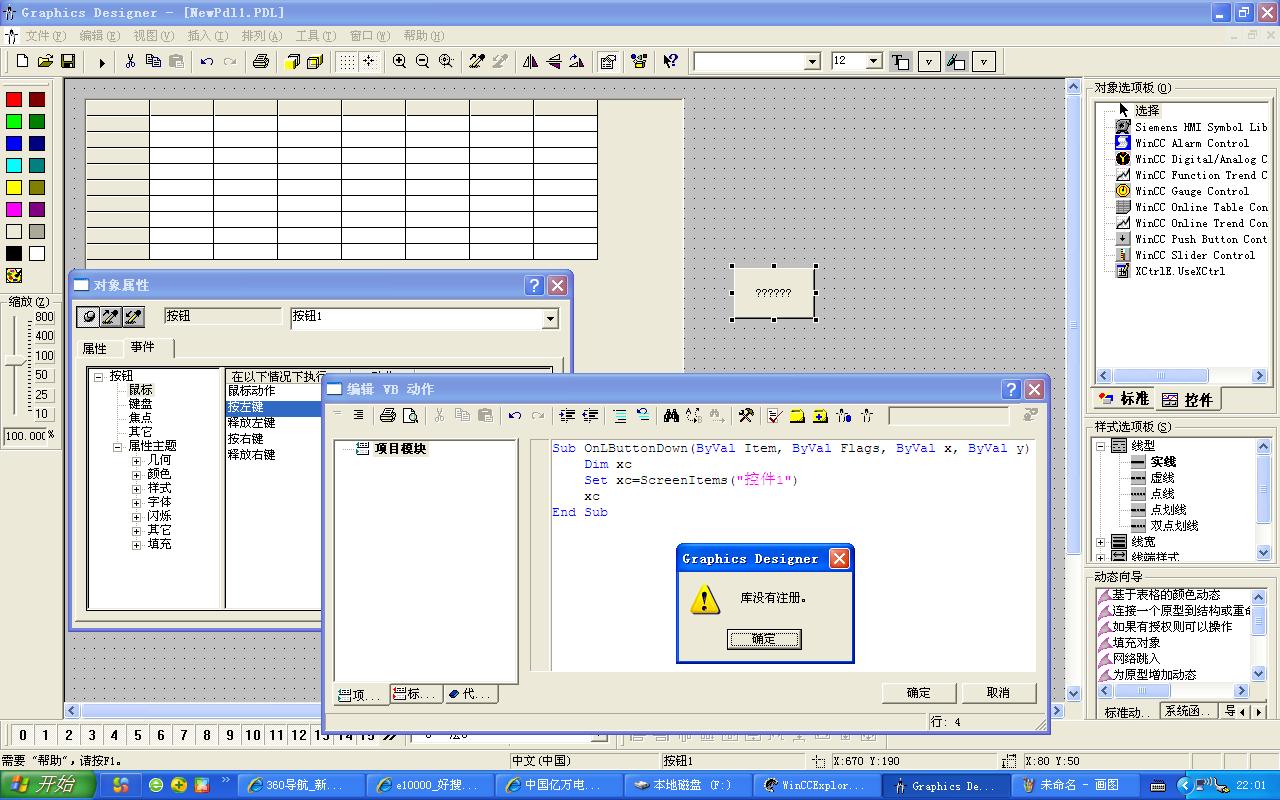1280x800 pixels.
Task: Open print preview in the VB action editor
Action: (x=410, y=415)
